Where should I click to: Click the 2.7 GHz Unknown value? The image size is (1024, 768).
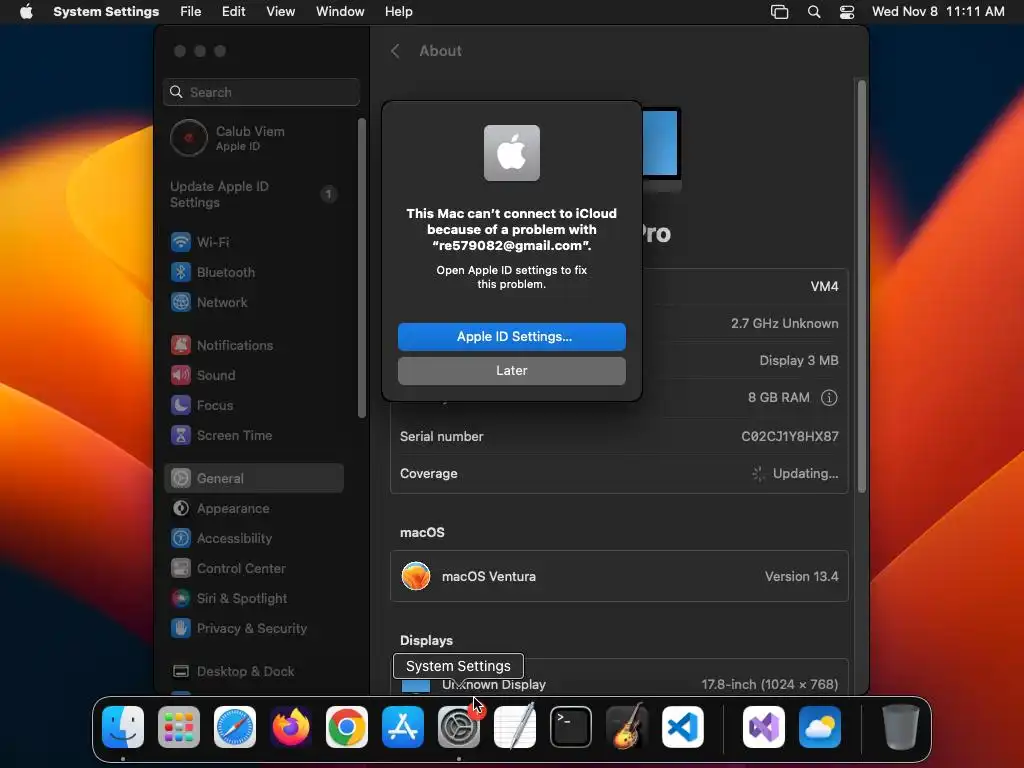pyautogui.click(x=784, y=323)
